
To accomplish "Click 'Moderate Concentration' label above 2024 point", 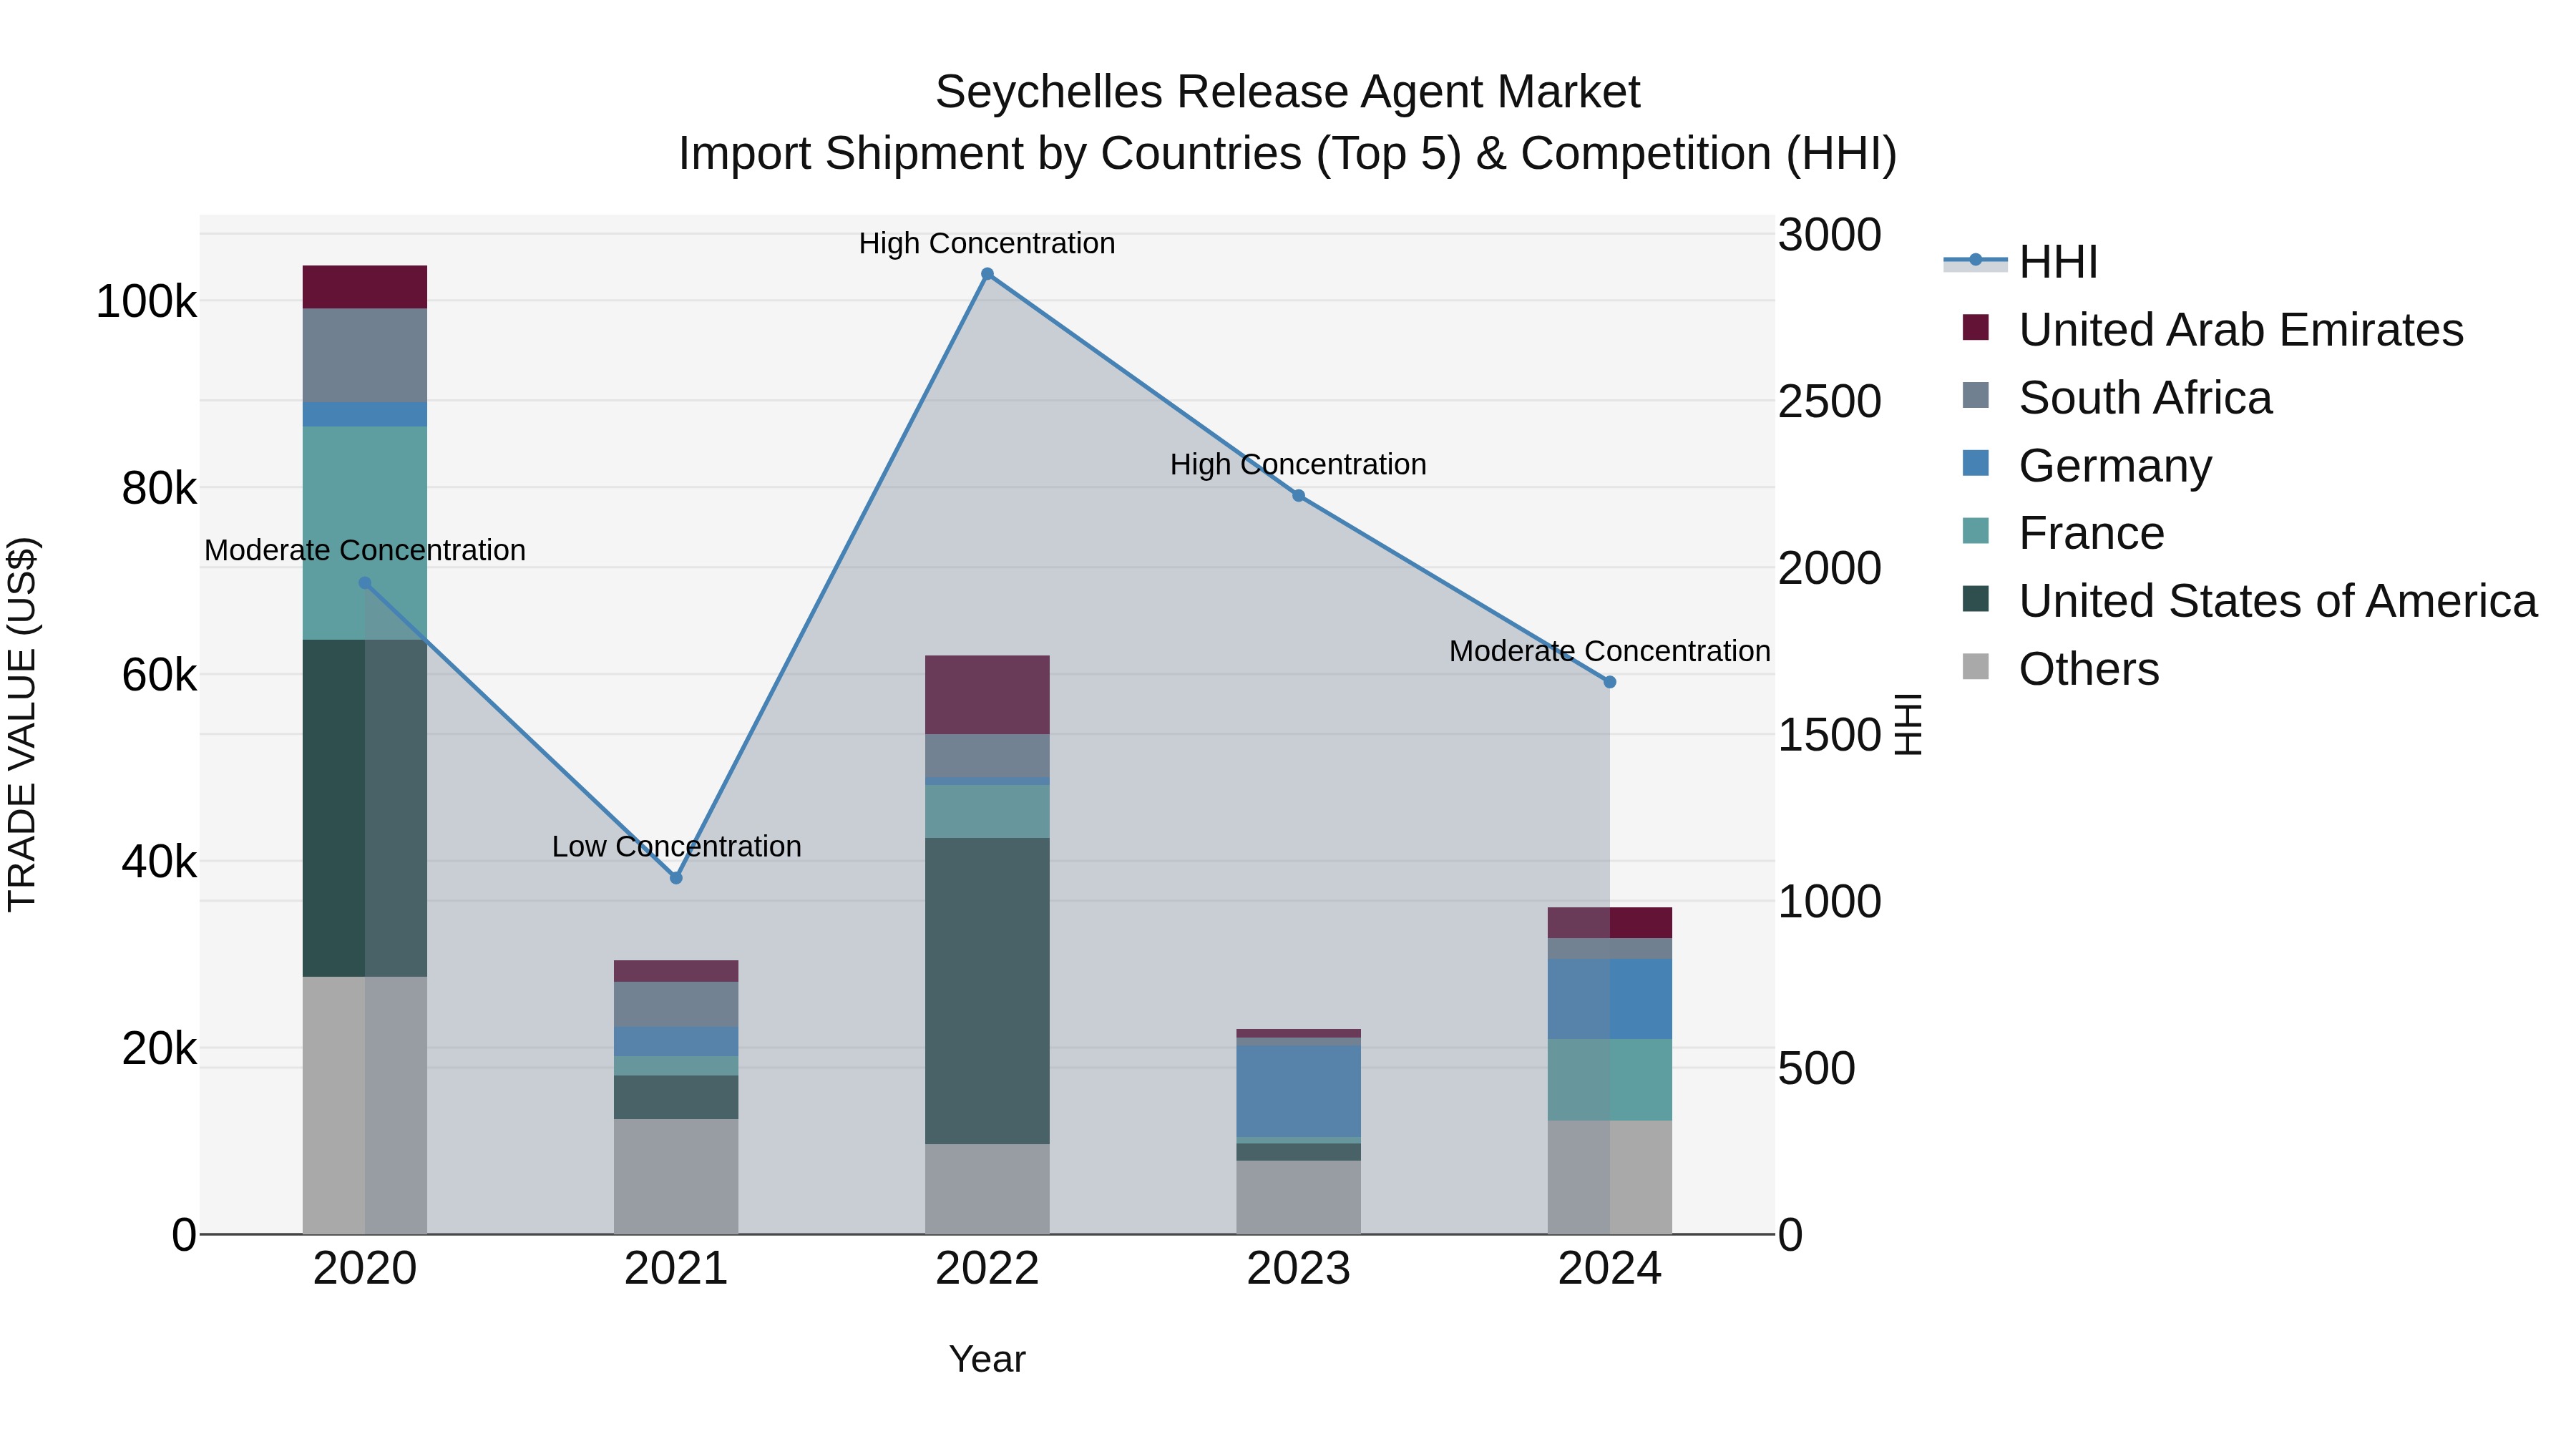I will click(x=1610, y=651).
